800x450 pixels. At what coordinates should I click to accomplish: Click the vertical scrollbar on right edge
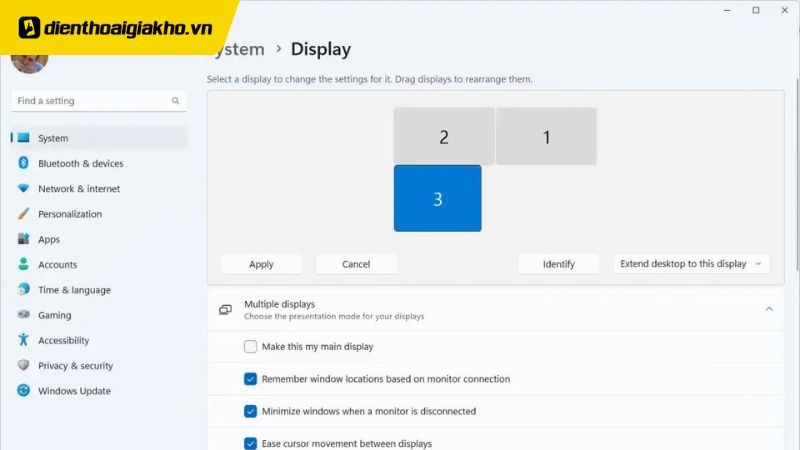pyautogui.click(x=797, y=174)
